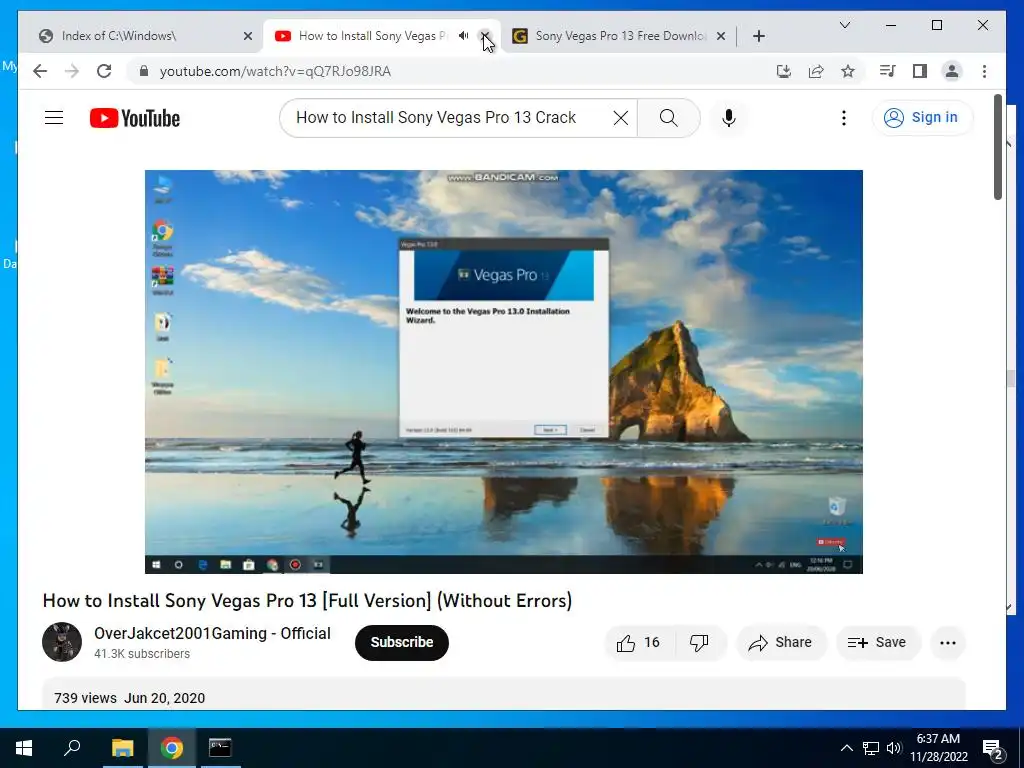1024x768 pixels.
Task: Open more actions ellipsis under video
Action: (x=948, y=643)
